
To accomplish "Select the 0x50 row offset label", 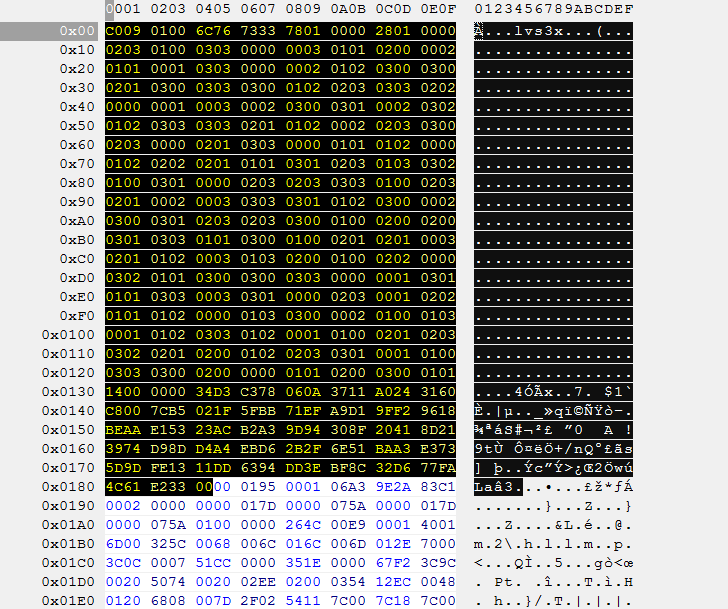I will [77, 126].
